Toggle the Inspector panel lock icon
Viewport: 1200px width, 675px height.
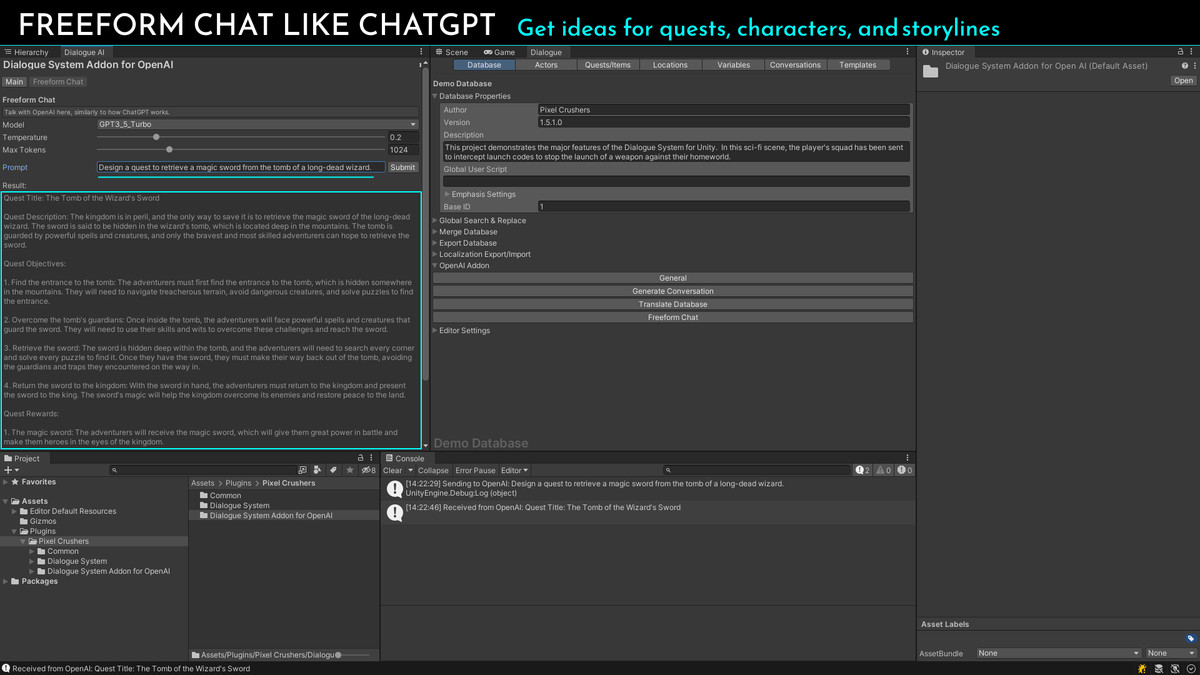click(x=1181, y=52)
